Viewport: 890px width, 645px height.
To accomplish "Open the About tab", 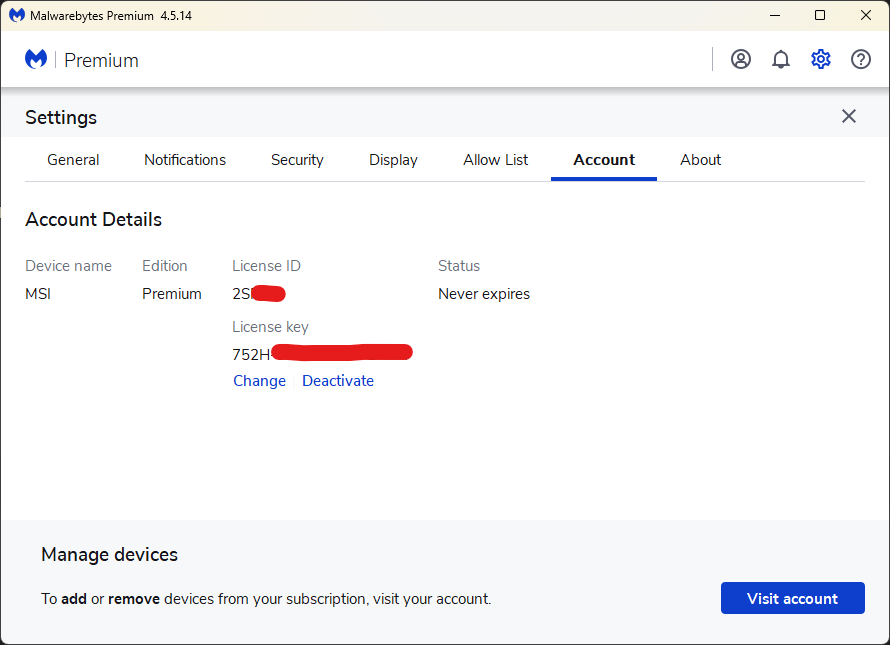I will [x=700, y=160].
